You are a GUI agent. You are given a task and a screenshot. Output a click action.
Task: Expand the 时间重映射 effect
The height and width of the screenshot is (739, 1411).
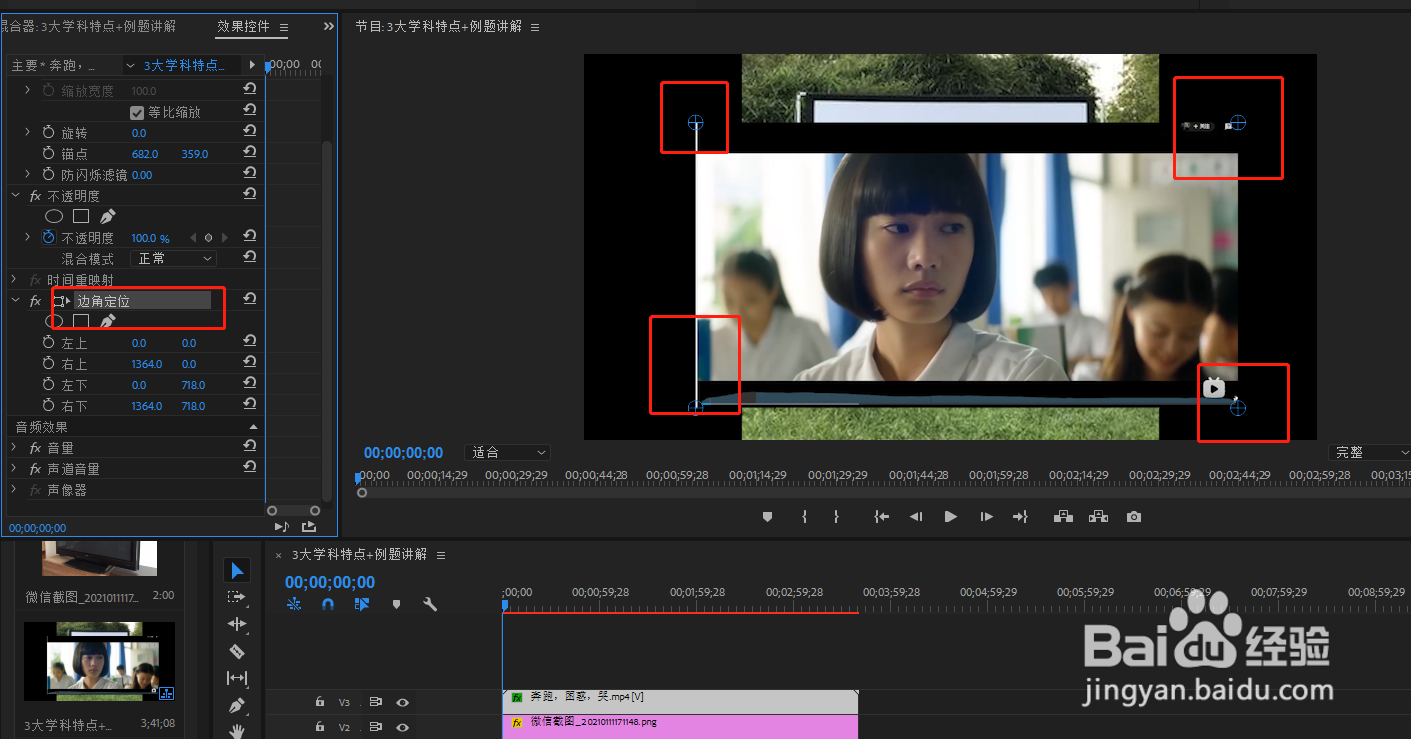point(15,280)
